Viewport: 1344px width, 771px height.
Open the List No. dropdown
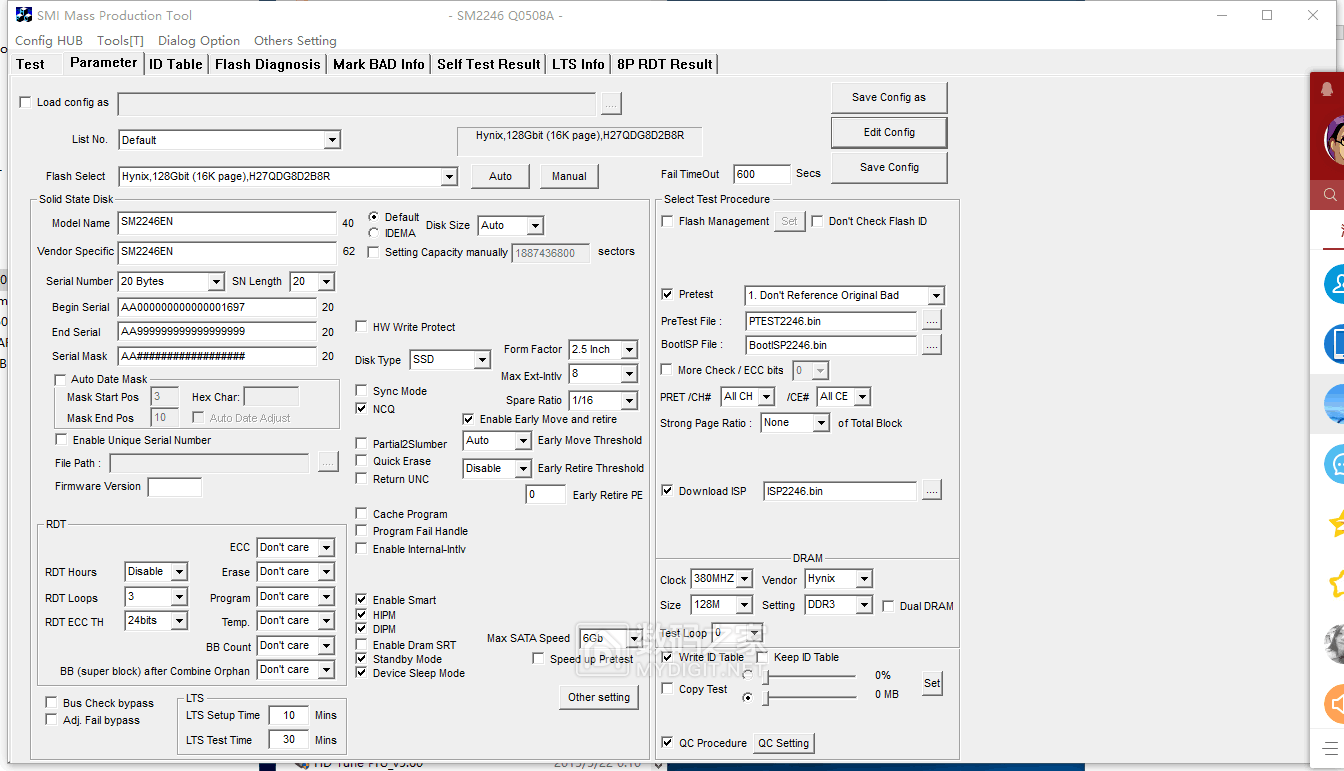point(332,140)
